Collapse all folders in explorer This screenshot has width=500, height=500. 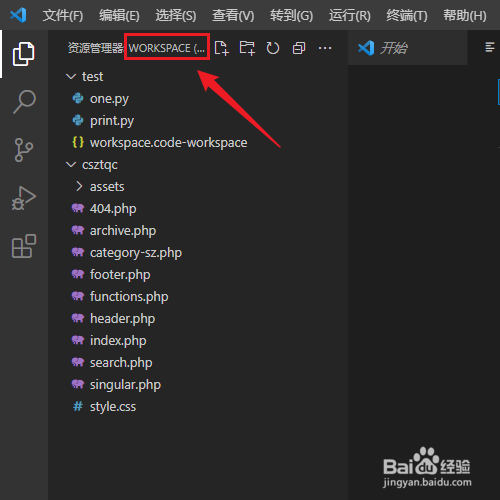299,48
